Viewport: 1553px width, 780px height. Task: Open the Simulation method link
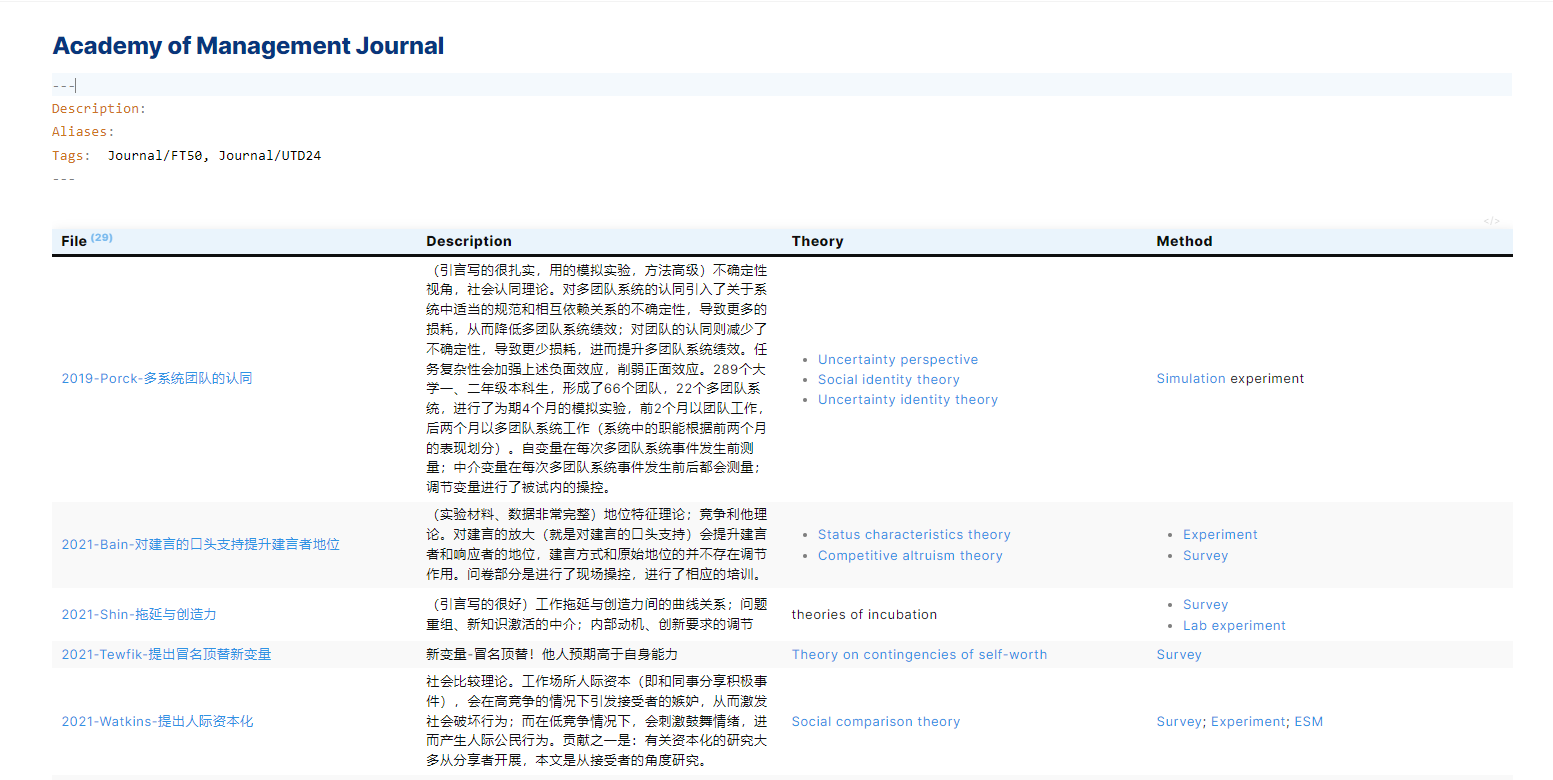(1191, 378)
